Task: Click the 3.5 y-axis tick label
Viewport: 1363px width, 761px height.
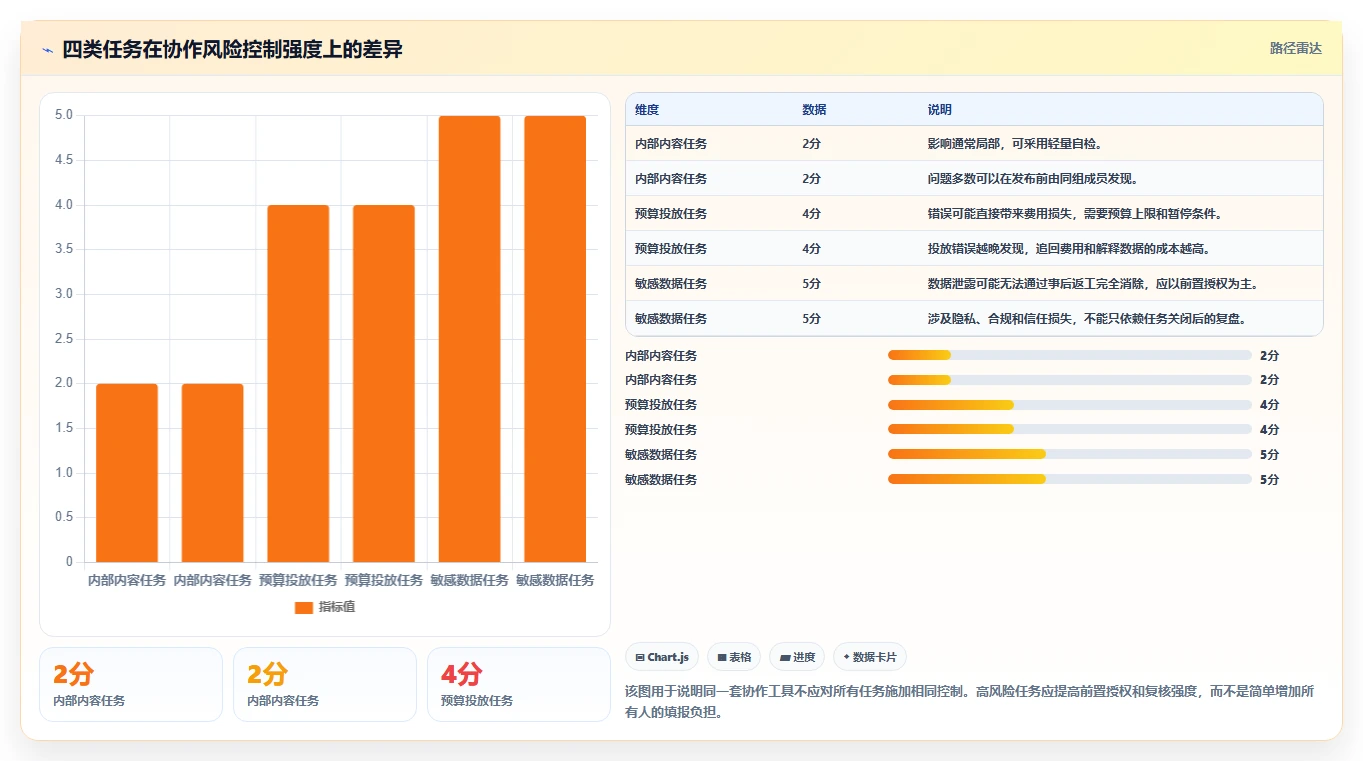Action: [64, 249]
